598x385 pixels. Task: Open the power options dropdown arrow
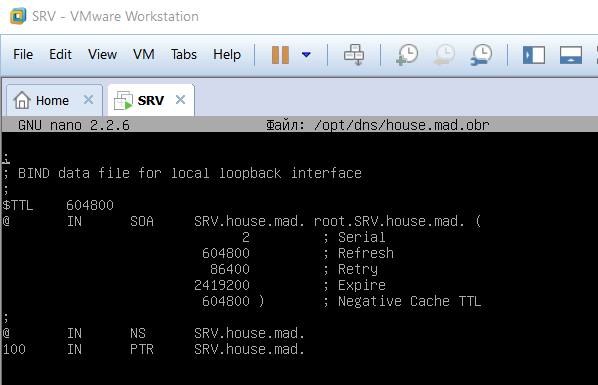point(306,55)
